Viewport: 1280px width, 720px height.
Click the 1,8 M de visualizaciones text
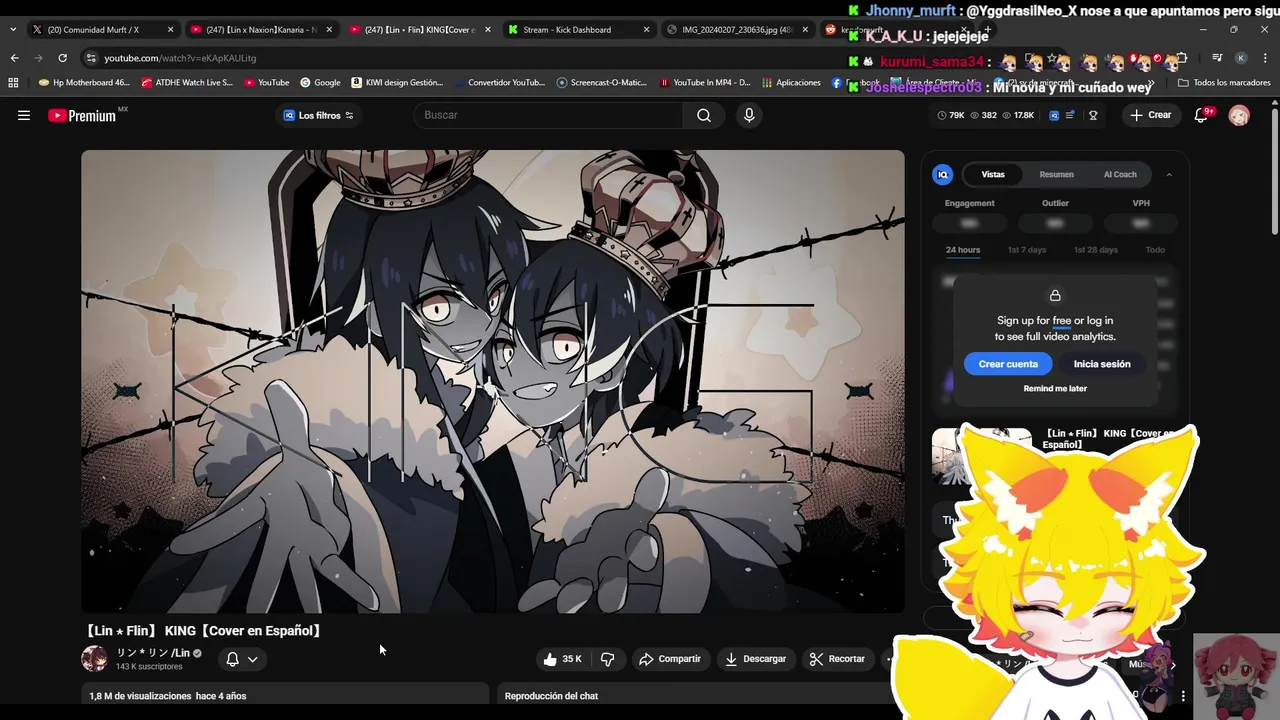(140, 696)
